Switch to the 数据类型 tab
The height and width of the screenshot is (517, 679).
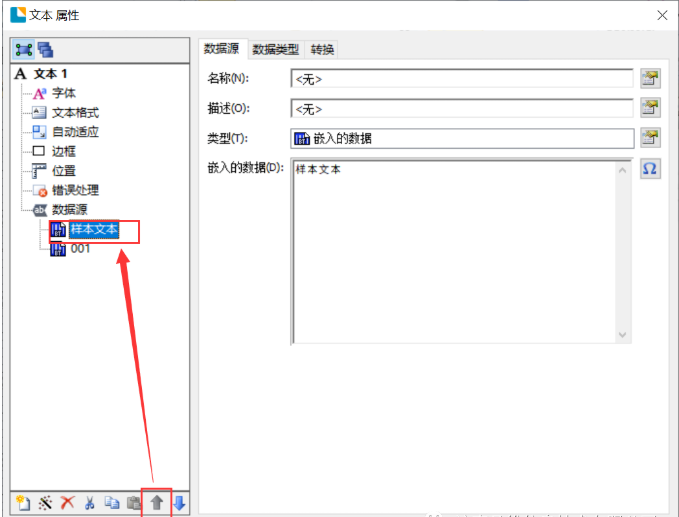pos(275,49)
